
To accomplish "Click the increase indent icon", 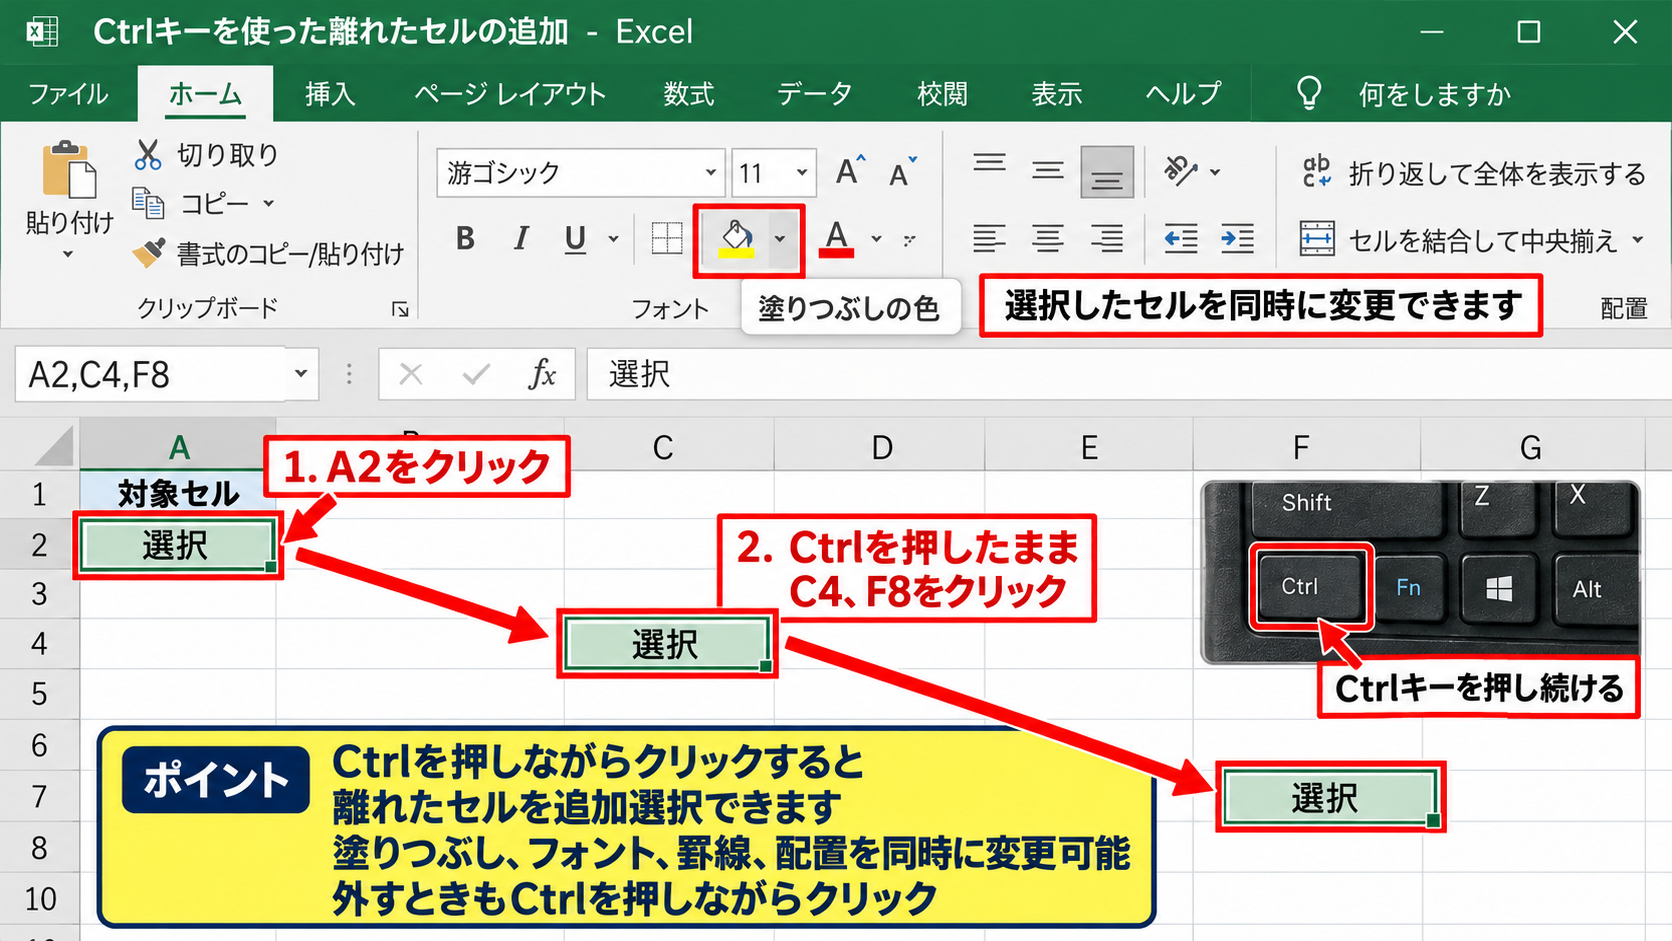I will coord(1238,239).
